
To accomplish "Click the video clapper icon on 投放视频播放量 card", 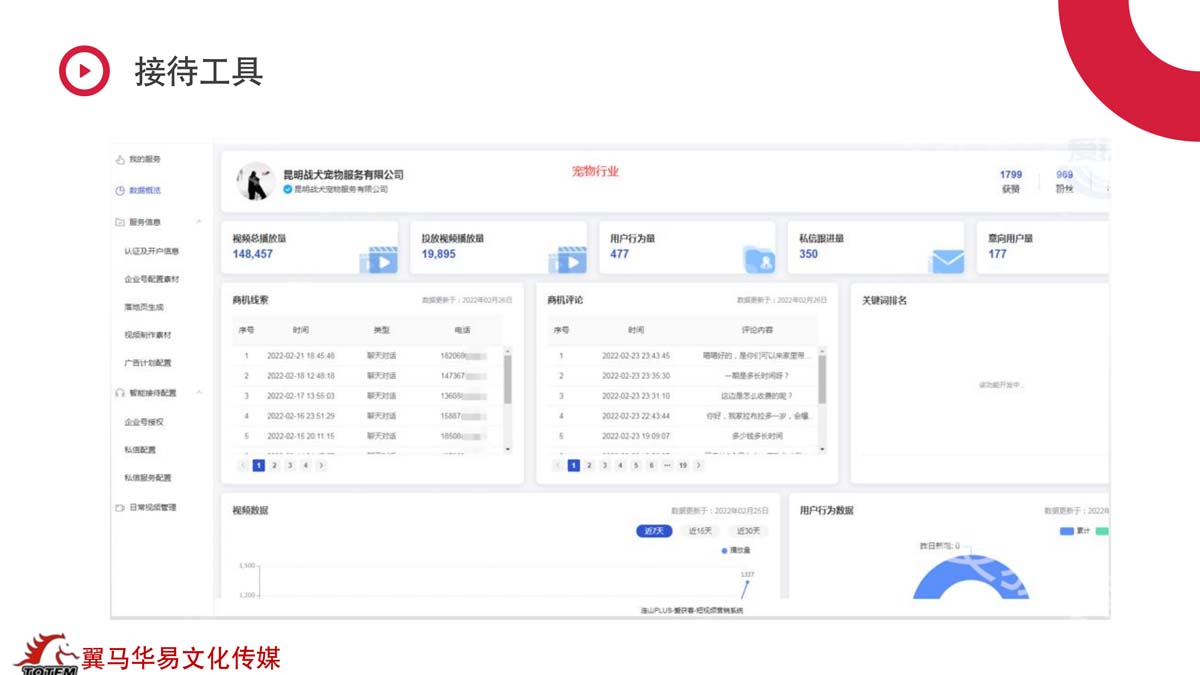I will click(x=568, y=260).
